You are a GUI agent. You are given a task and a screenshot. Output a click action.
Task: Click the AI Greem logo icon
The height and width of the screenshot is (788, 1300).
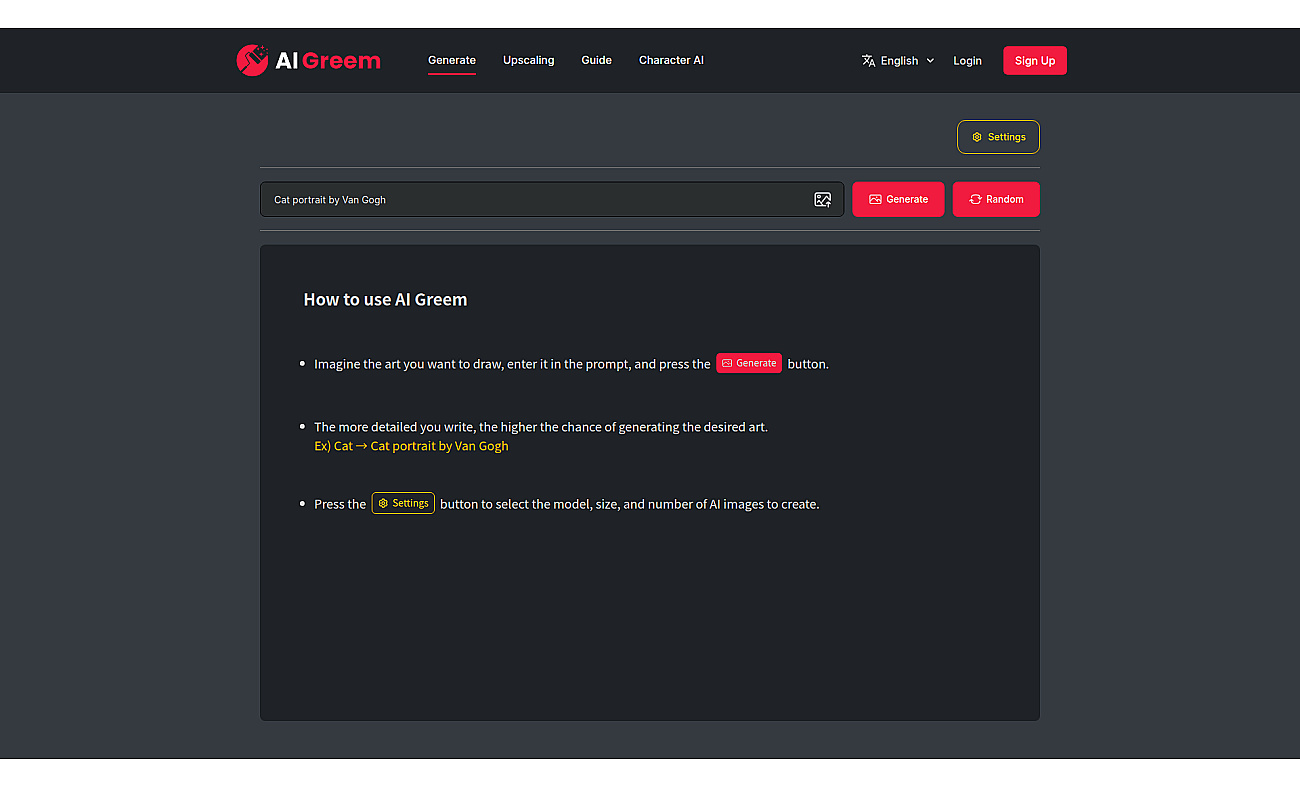point(252,60)
